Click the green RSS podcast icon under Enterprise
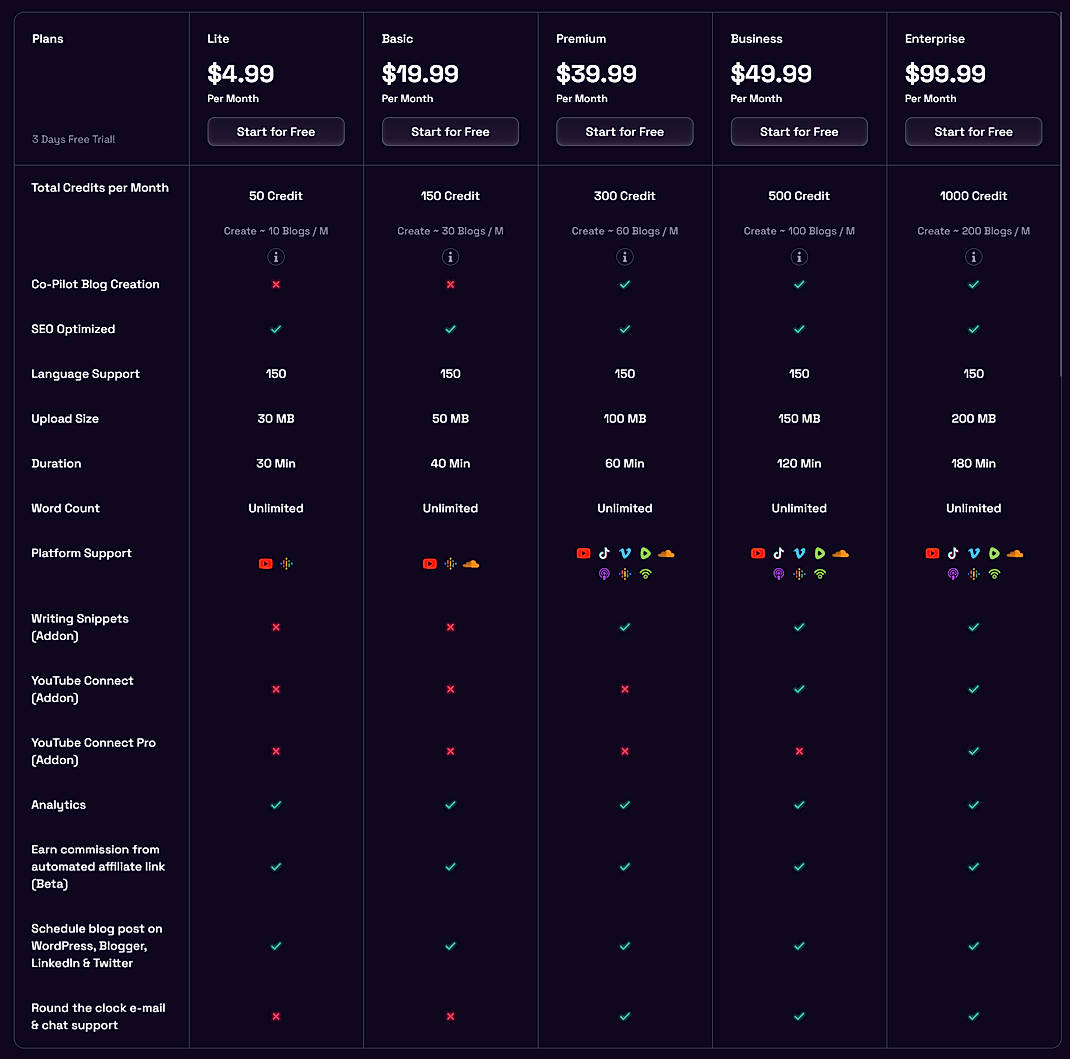Screen dimensions: 1070x1059 click(995, 574)
